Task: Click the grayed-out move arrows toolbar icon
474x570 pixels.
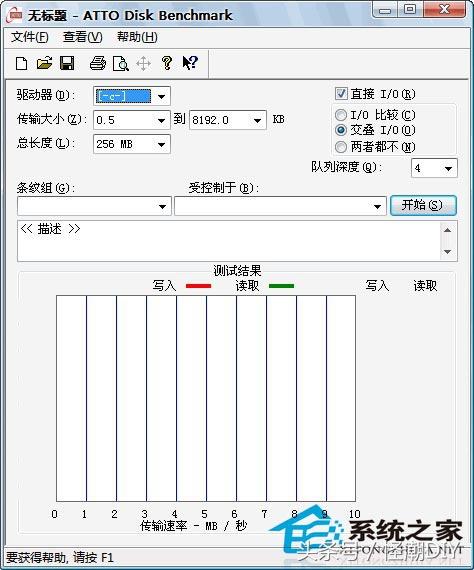Action: pyautogui.click(x=144, y=64)
